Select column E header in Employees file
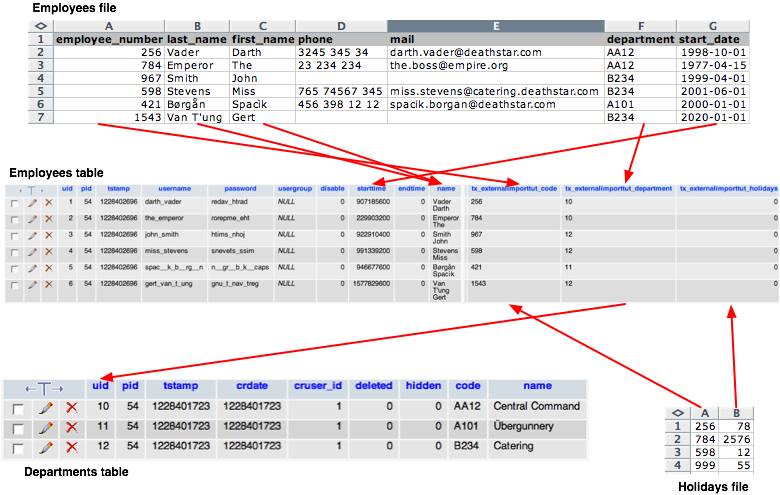The width and height of the screenshot is (780, 495). point(495,24)
